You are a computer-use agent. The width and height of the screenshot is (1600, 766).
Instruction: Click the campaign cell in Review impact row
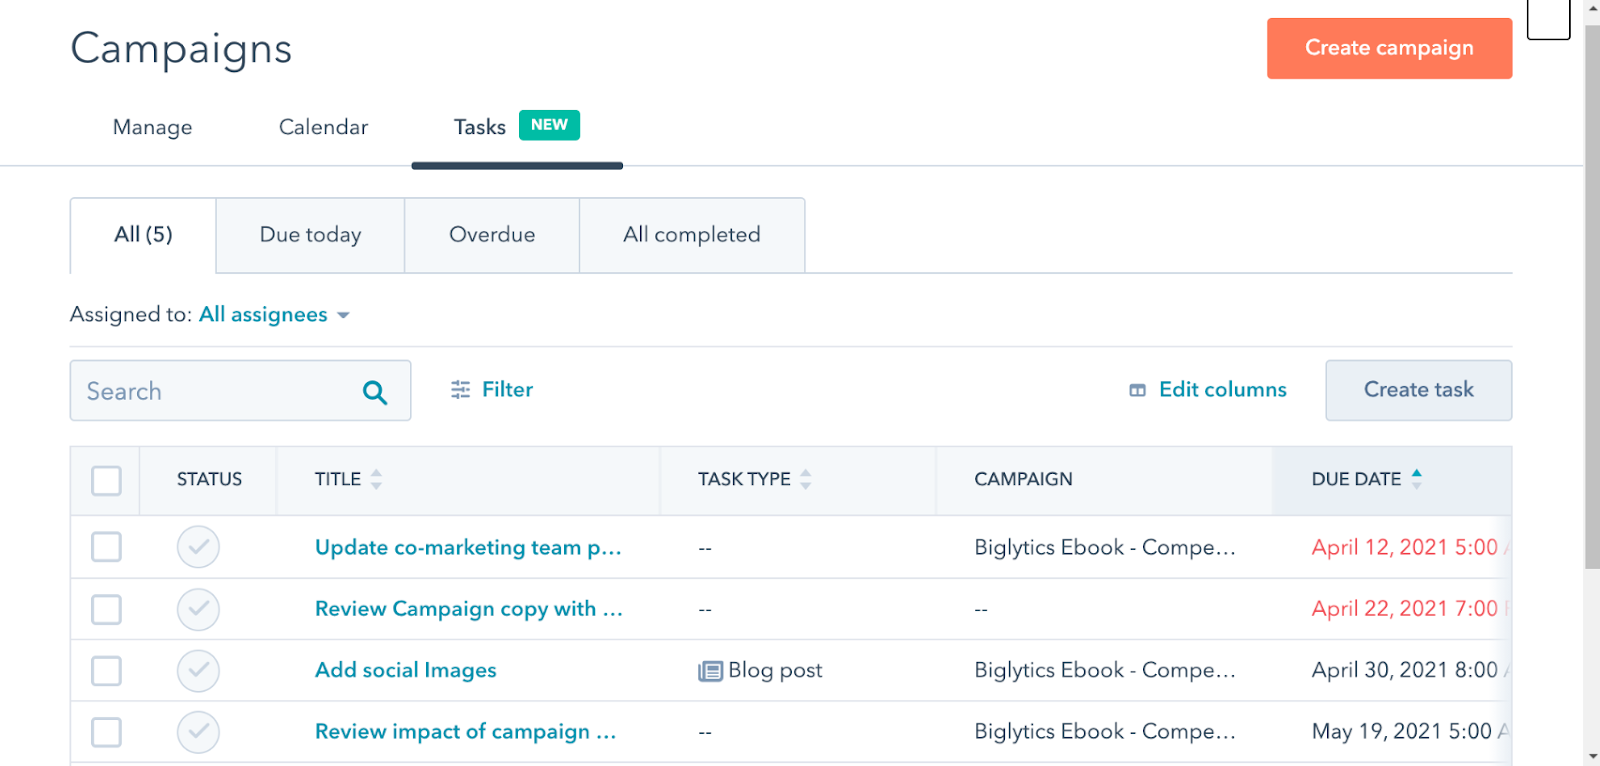[1104, 732]
